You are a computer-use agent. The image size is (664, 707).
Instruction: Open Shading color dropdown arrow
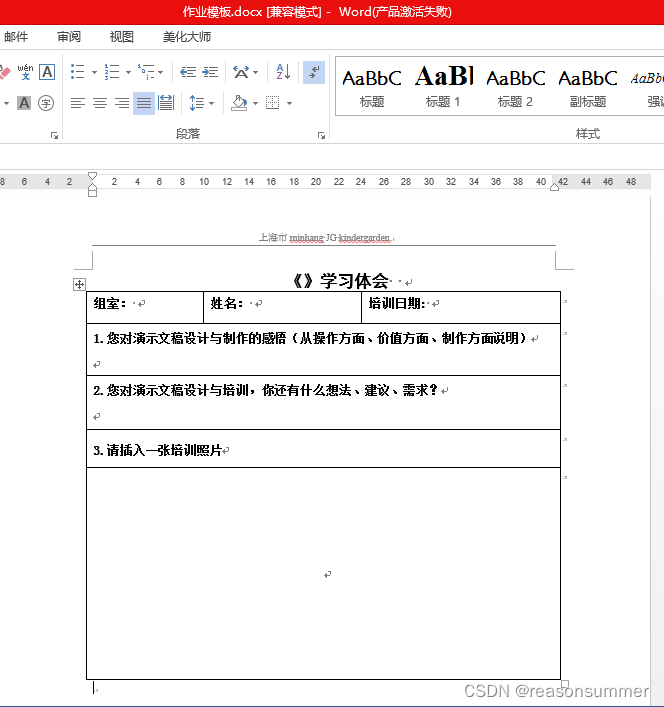click(x=255, y=104)
